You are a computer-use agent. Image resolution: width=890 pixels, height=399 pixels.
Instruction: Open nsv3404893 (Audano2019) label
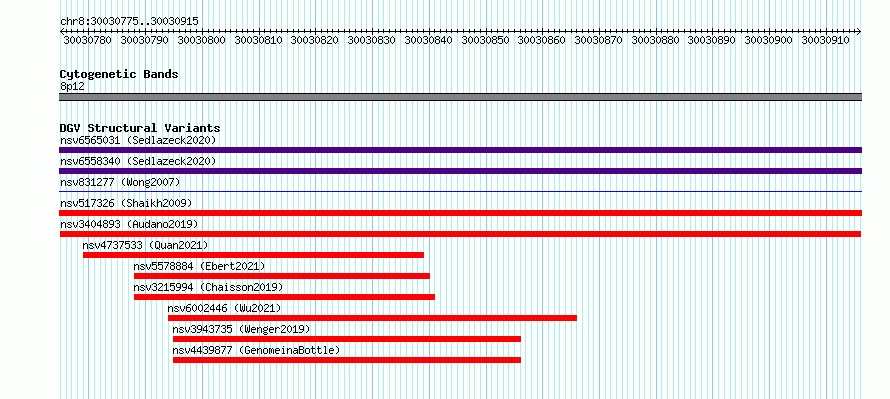(129, 224)
